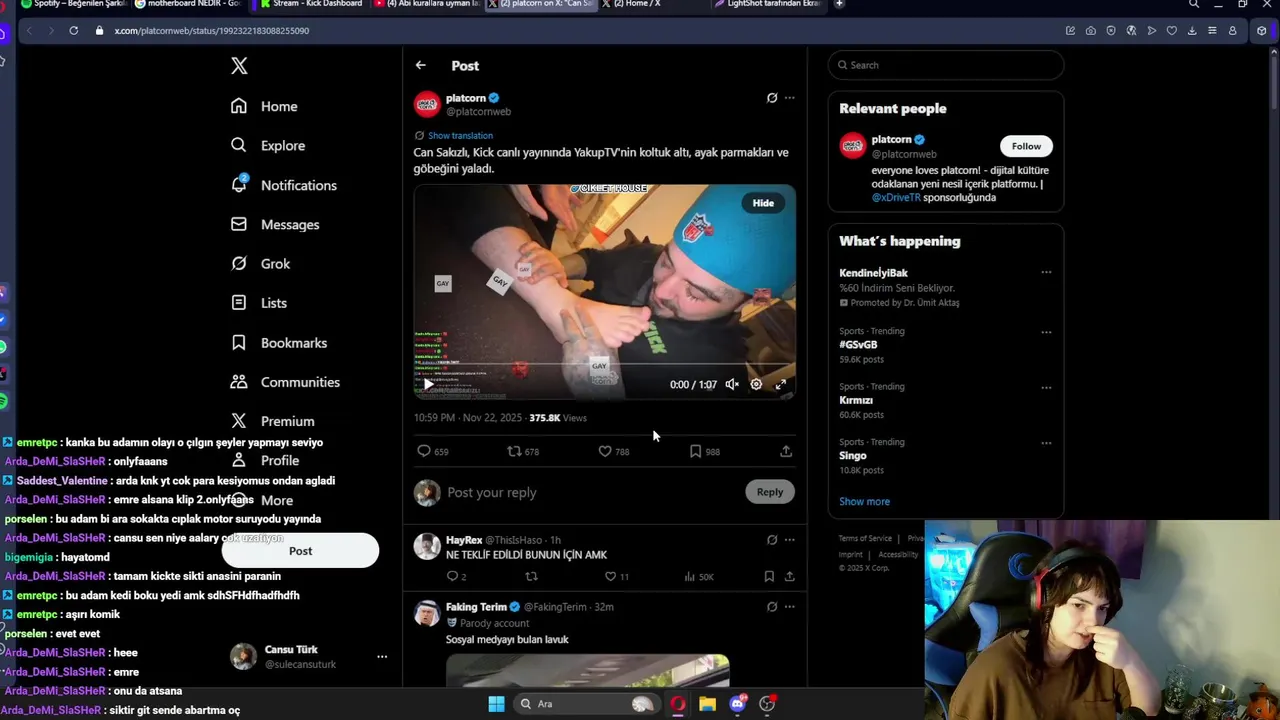Screen dimensions: 1280x720
Task: Click Grok icon on Faking Terim reply
Action: (x=772, y=606)
